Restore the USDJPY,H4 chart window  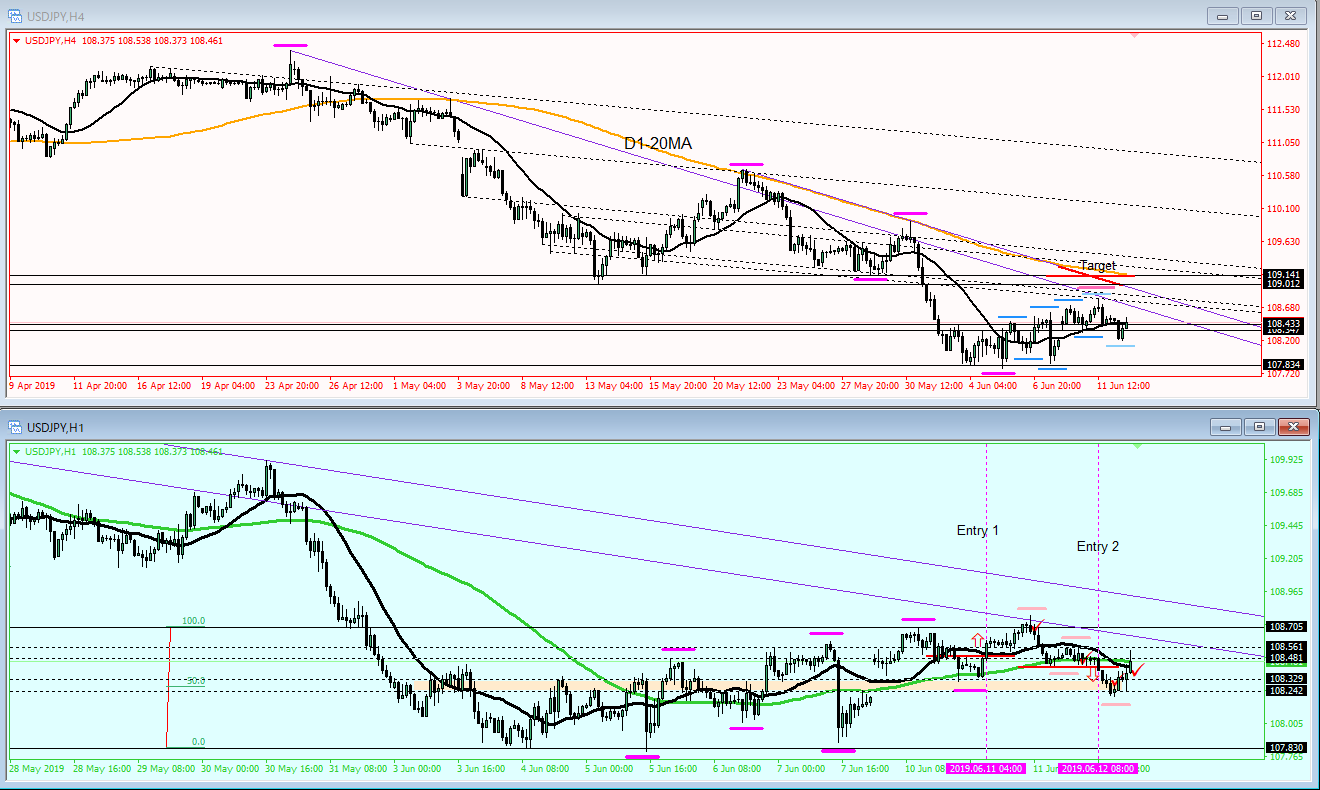coord(1257,15)
